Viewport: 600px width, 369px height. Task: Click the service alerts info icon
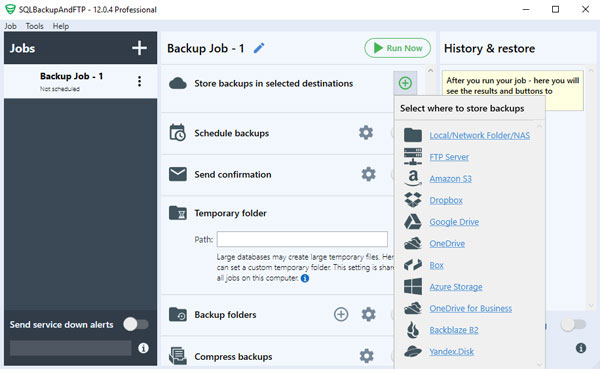(x=143, y=348)
